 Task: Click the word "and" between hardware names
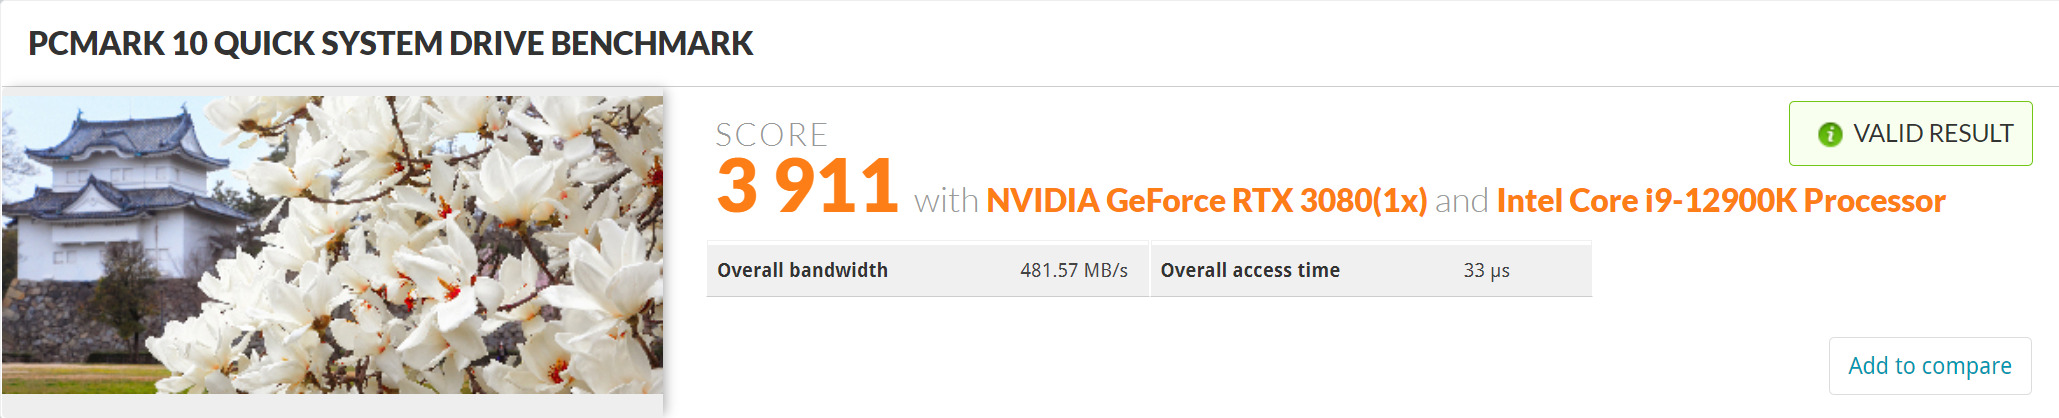(x=1461, y=201)
